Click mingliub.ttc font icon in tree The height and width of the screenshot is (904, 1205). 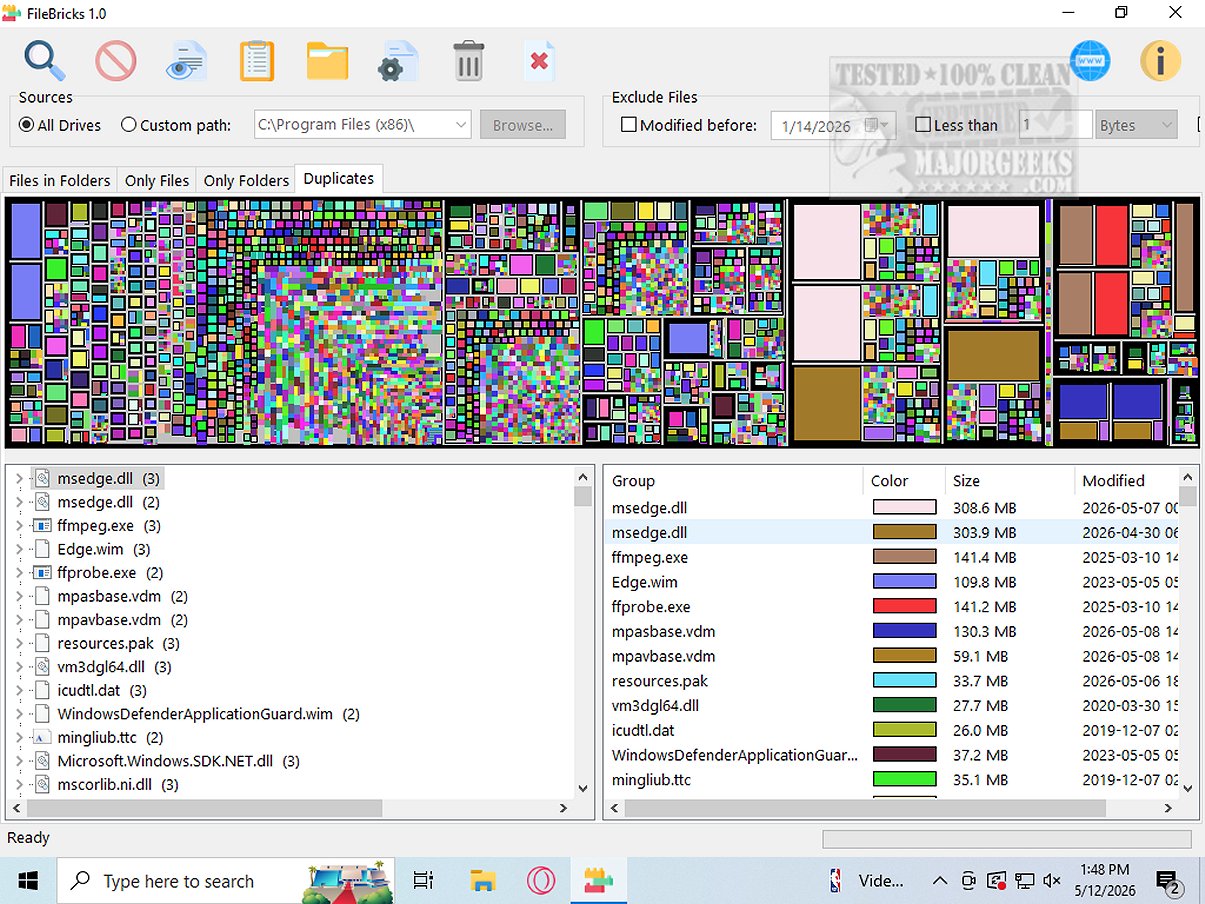click(x=42, y=738)
